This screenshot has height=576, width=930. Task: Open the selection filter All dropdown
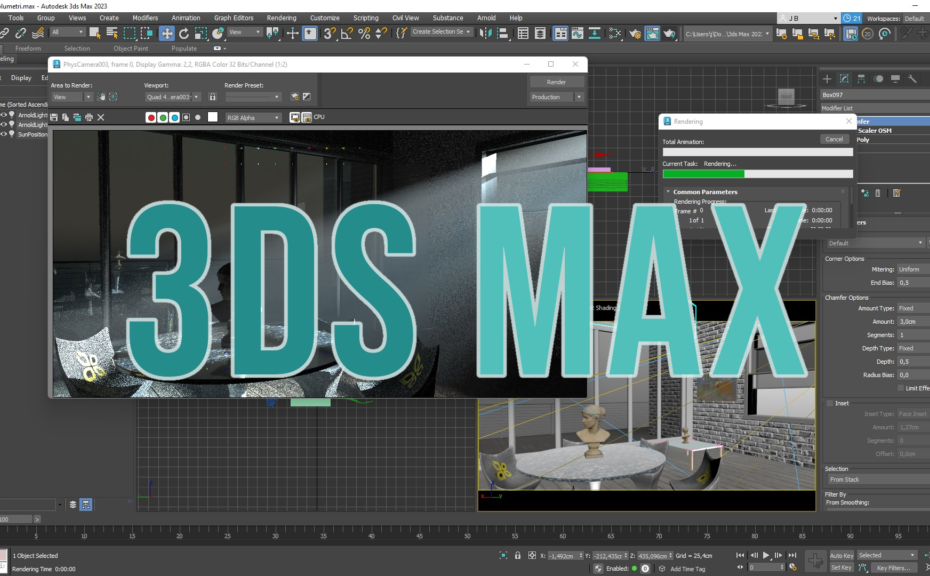pos(67,32)
